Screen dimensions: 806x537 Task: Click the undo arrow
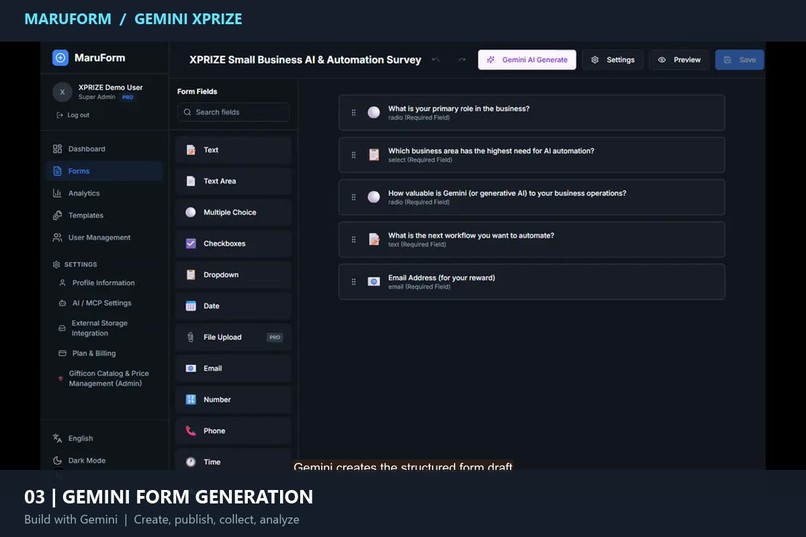click(436, 60)
